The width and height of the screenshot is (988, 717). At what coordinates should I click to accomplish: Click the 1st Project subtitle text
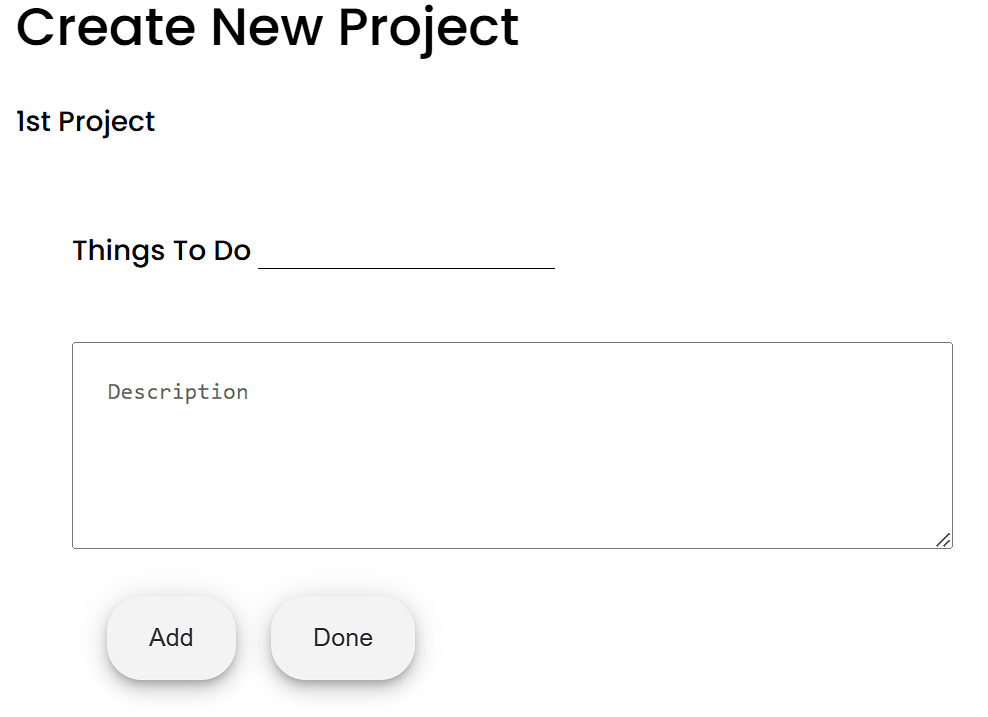pyautogui.click(x=85, y=121)
